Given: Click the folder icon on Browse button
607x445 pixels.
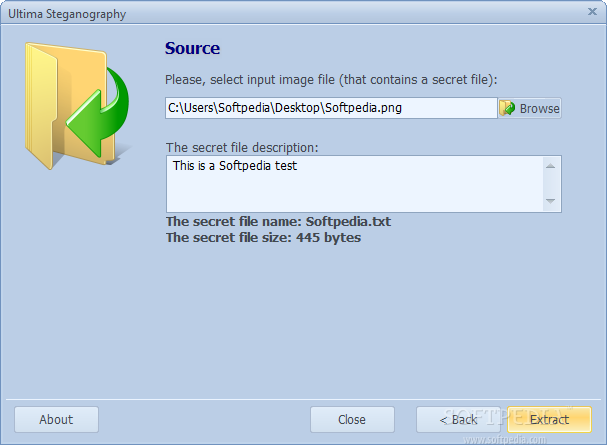Looking at the screenshot, I should pyautogui.click(x=507, y=108).
